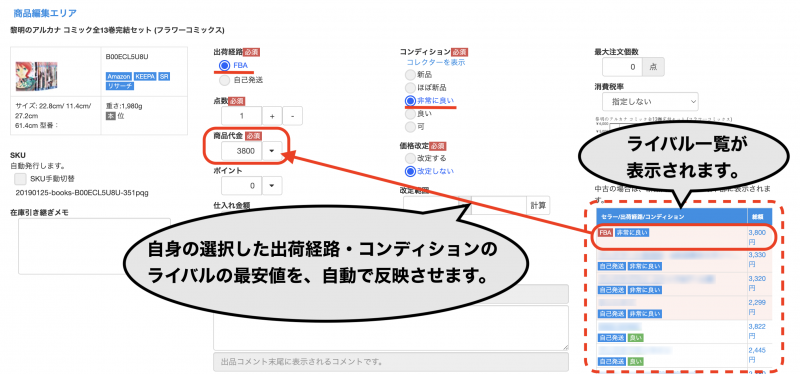Edit the 最大注文個数 input field
This screenshot has height=374, width=800.
(x=622, y=67)
